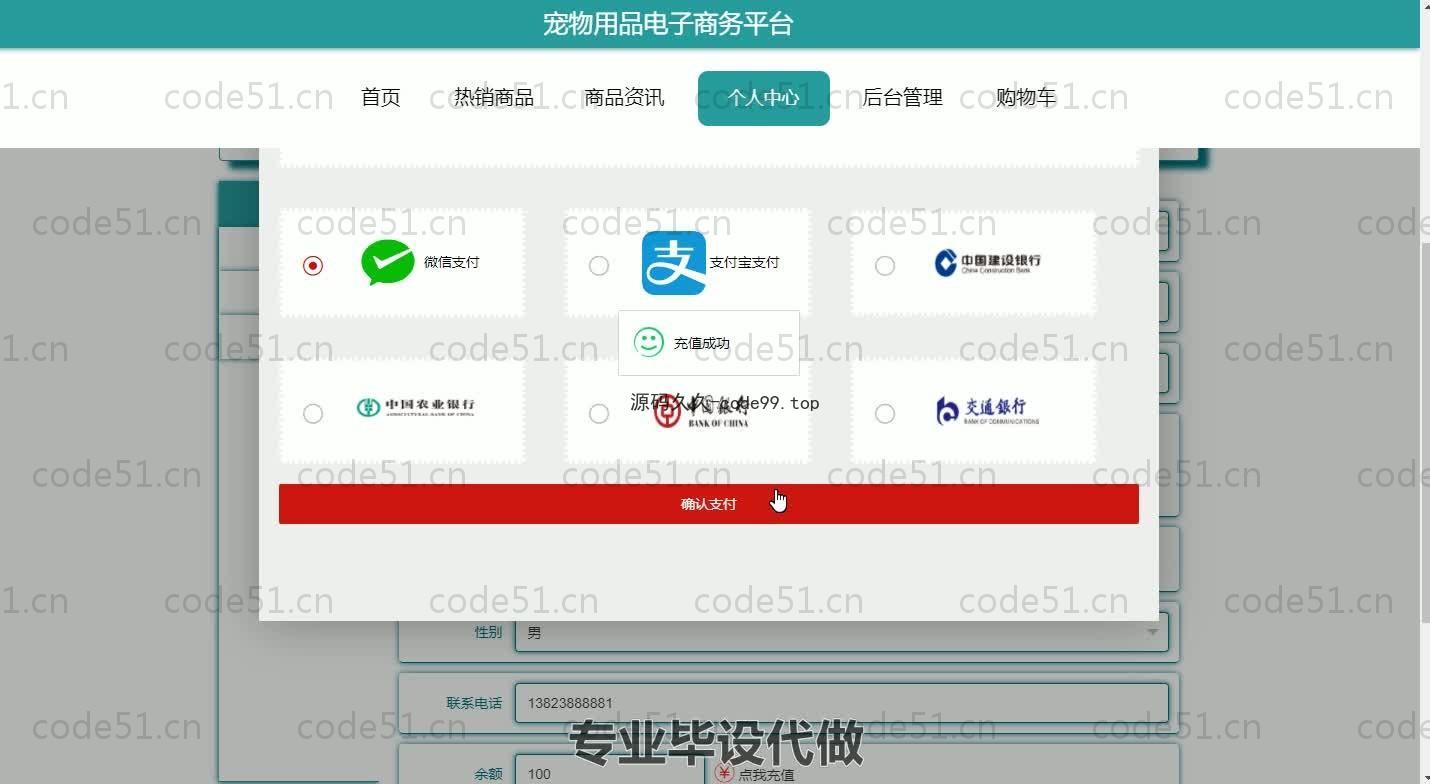
Task: Click the Bank of China logo
Action: (x=702, y=411)
